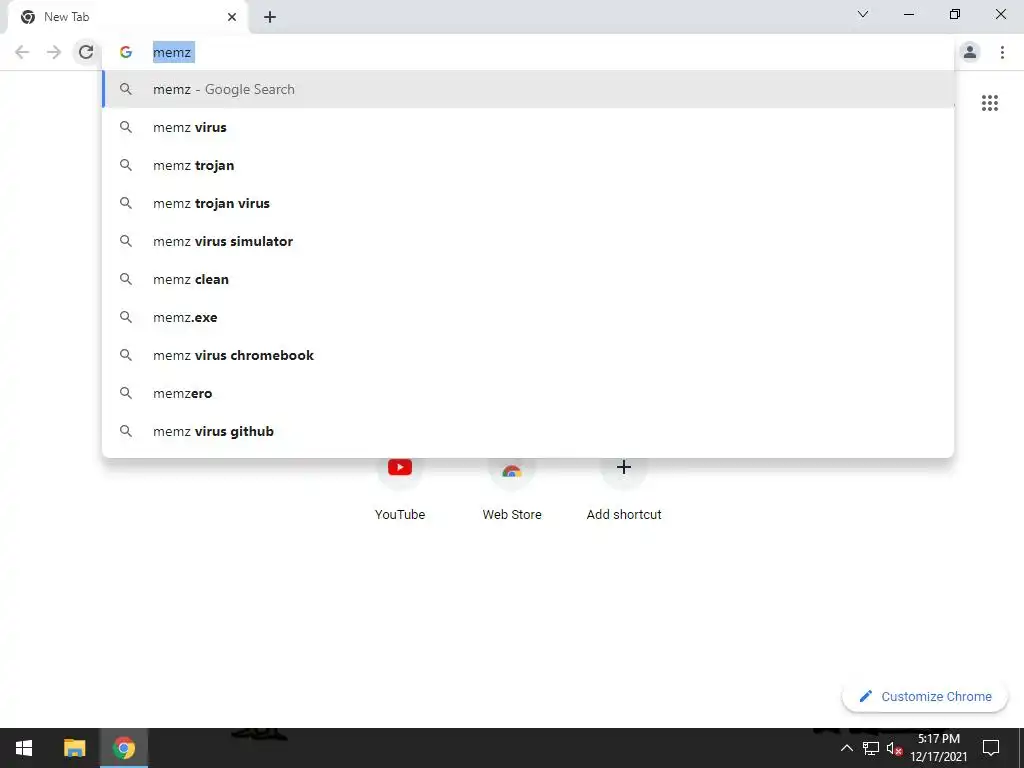This screenshot has height=768, width=1024.
Task: Show hidden system tray icons
Action: 846,748
